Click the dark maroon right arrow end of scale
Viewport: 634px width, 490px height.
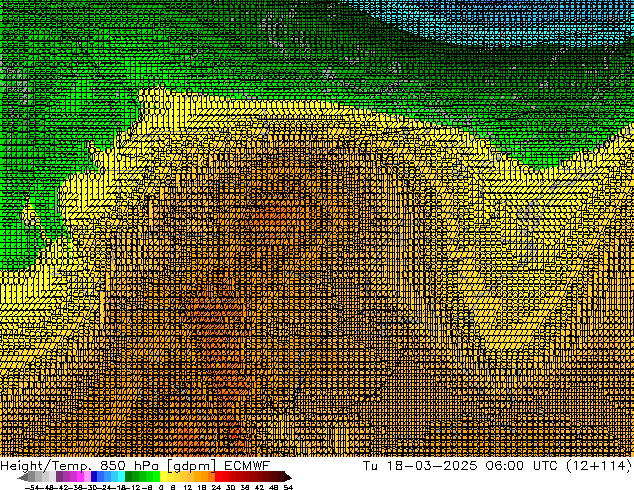click(287, 477)
